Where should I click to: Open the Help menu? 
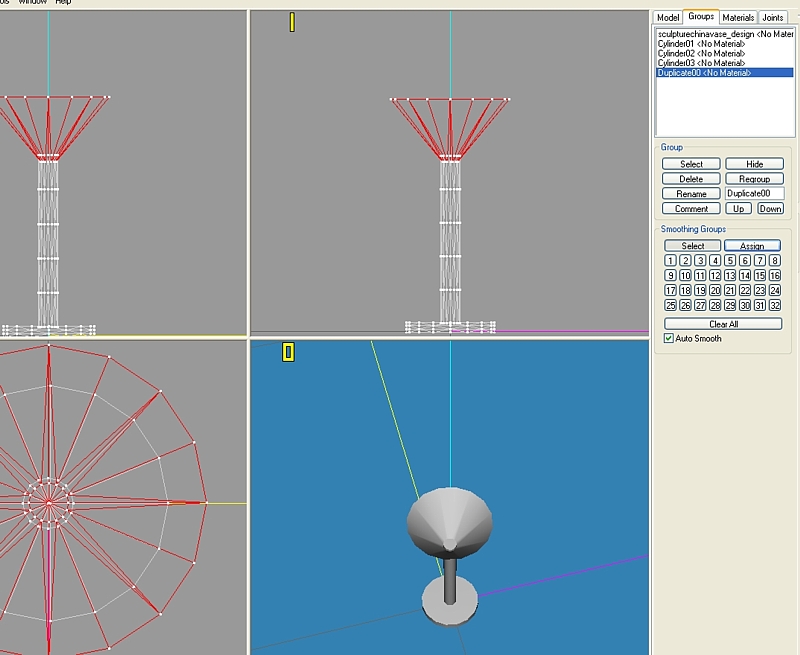click(x=63, y=3)
